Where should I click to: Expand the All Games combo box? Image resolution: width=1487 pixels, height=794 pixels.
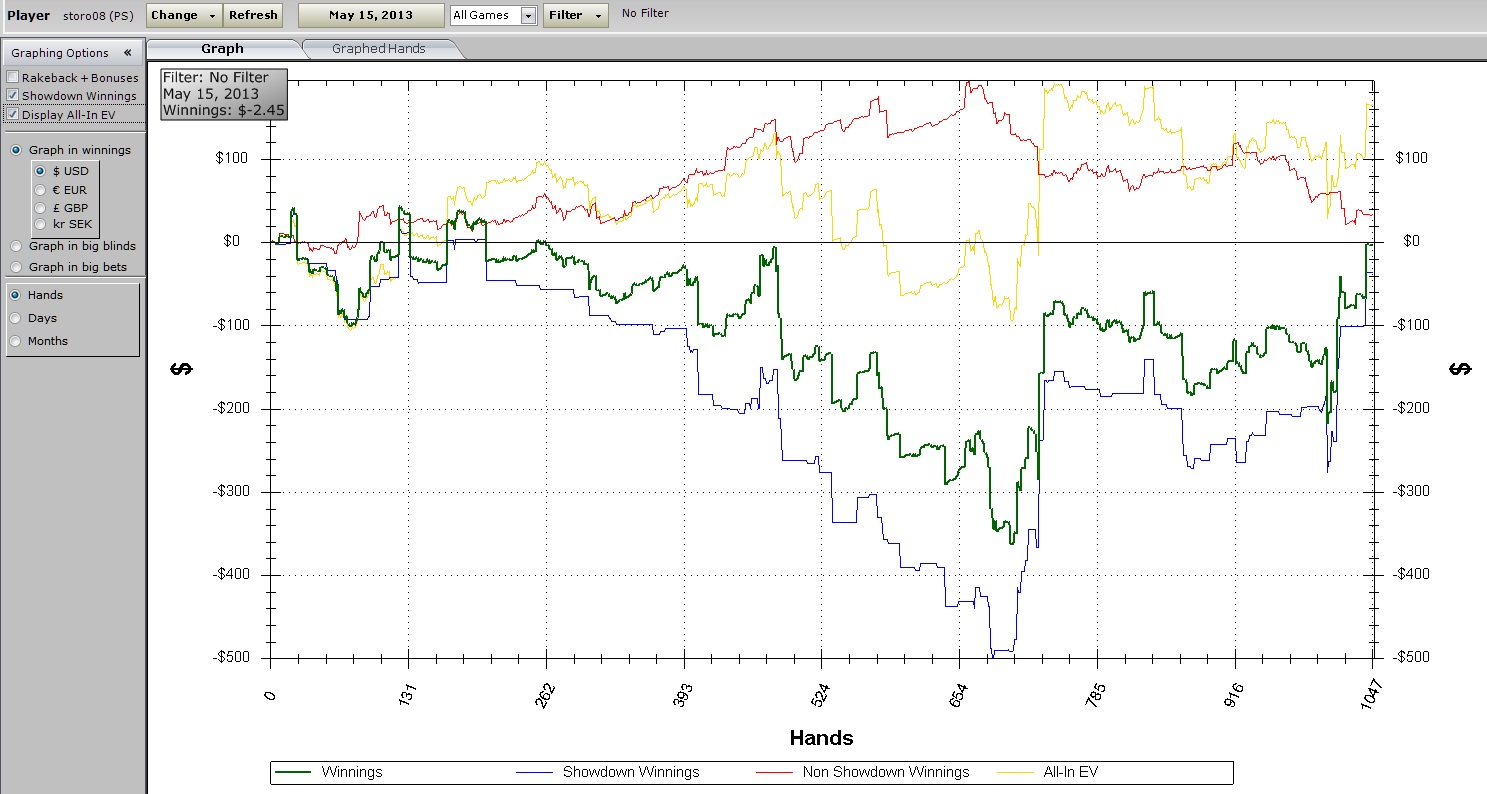click(x=528, y=16)
